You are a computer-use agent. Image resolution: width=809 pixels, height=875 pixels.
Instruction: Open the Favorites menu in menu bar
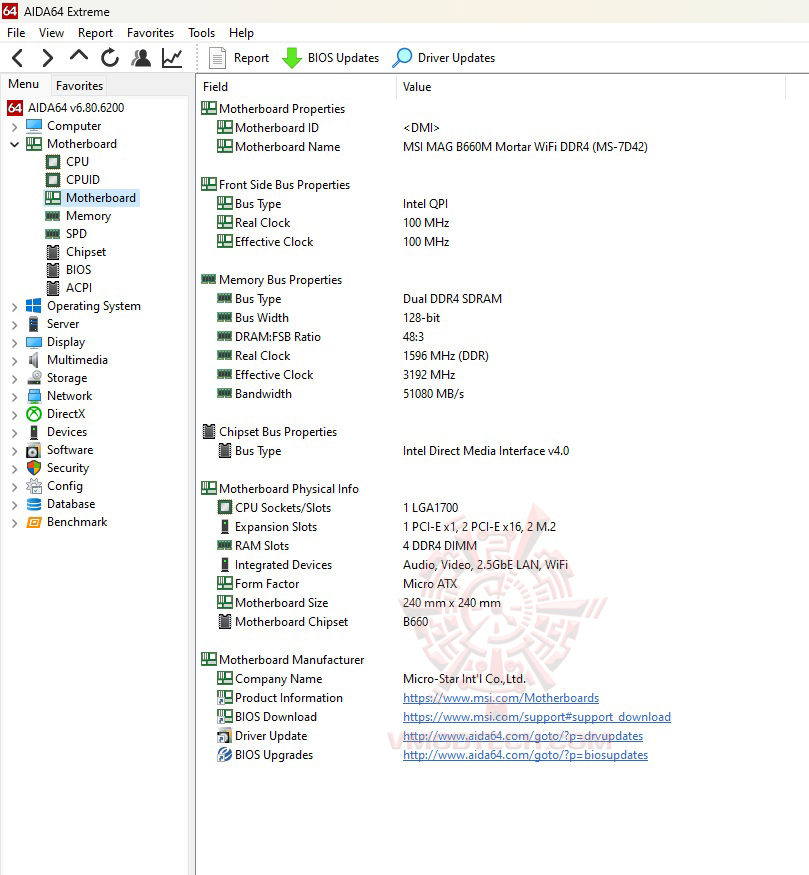(150, 33)
